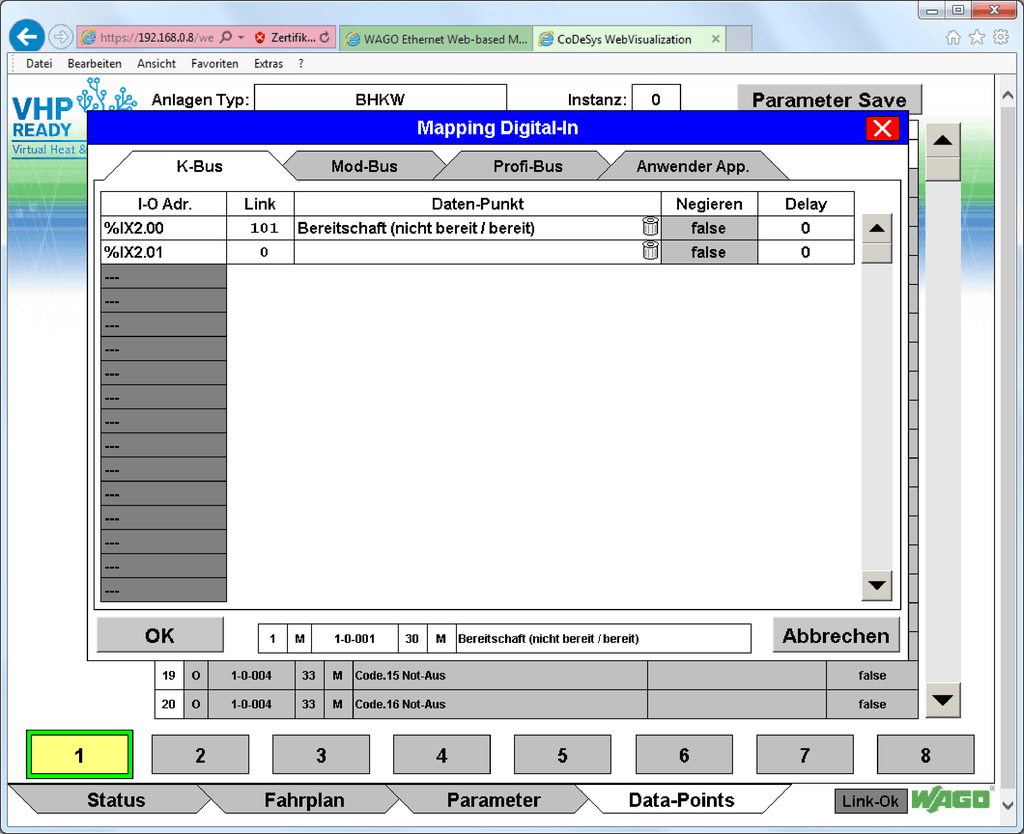Delete the %IX2.00 Bereitschaft mapping via trash icon
The width and height of the screenshot is (1024, 834).
click(x=651, y=227)
